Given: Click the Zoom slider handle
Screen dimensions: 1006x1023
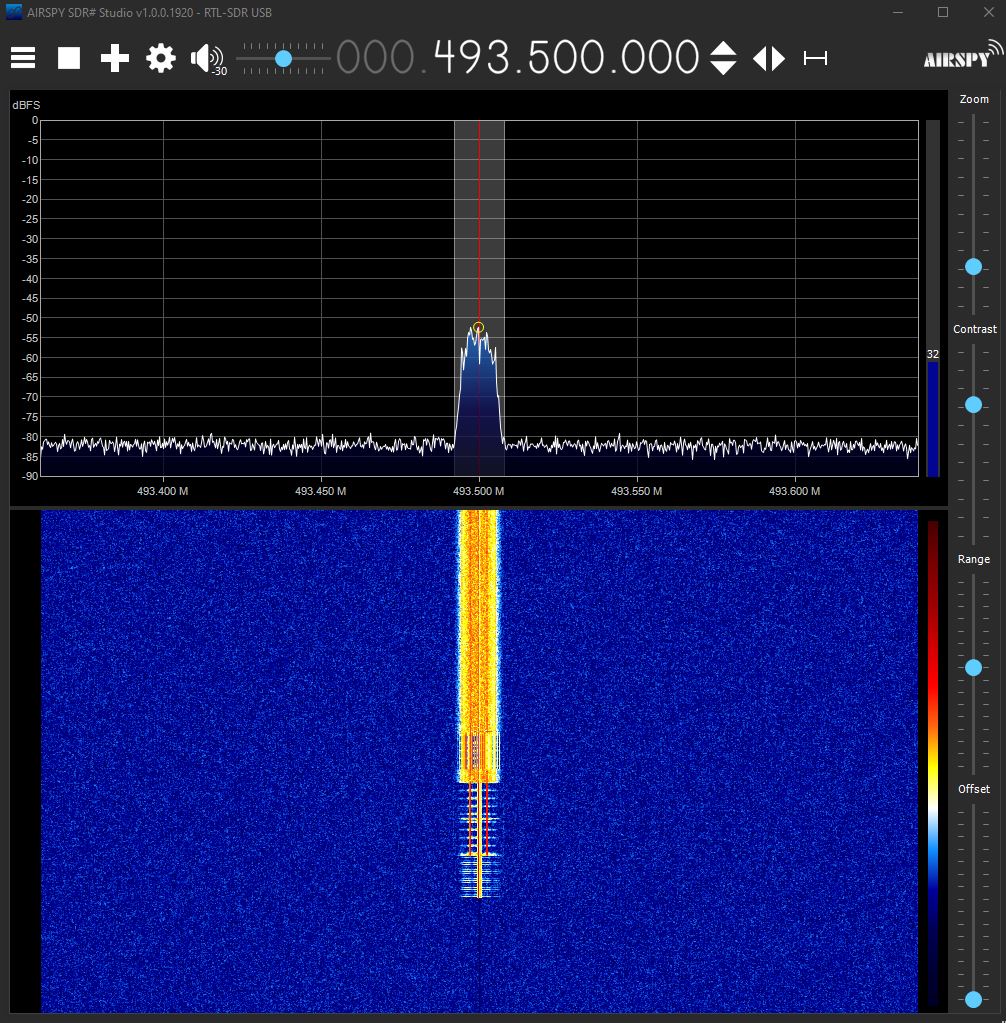Looking at the screenshot, I should click(973, 267).
